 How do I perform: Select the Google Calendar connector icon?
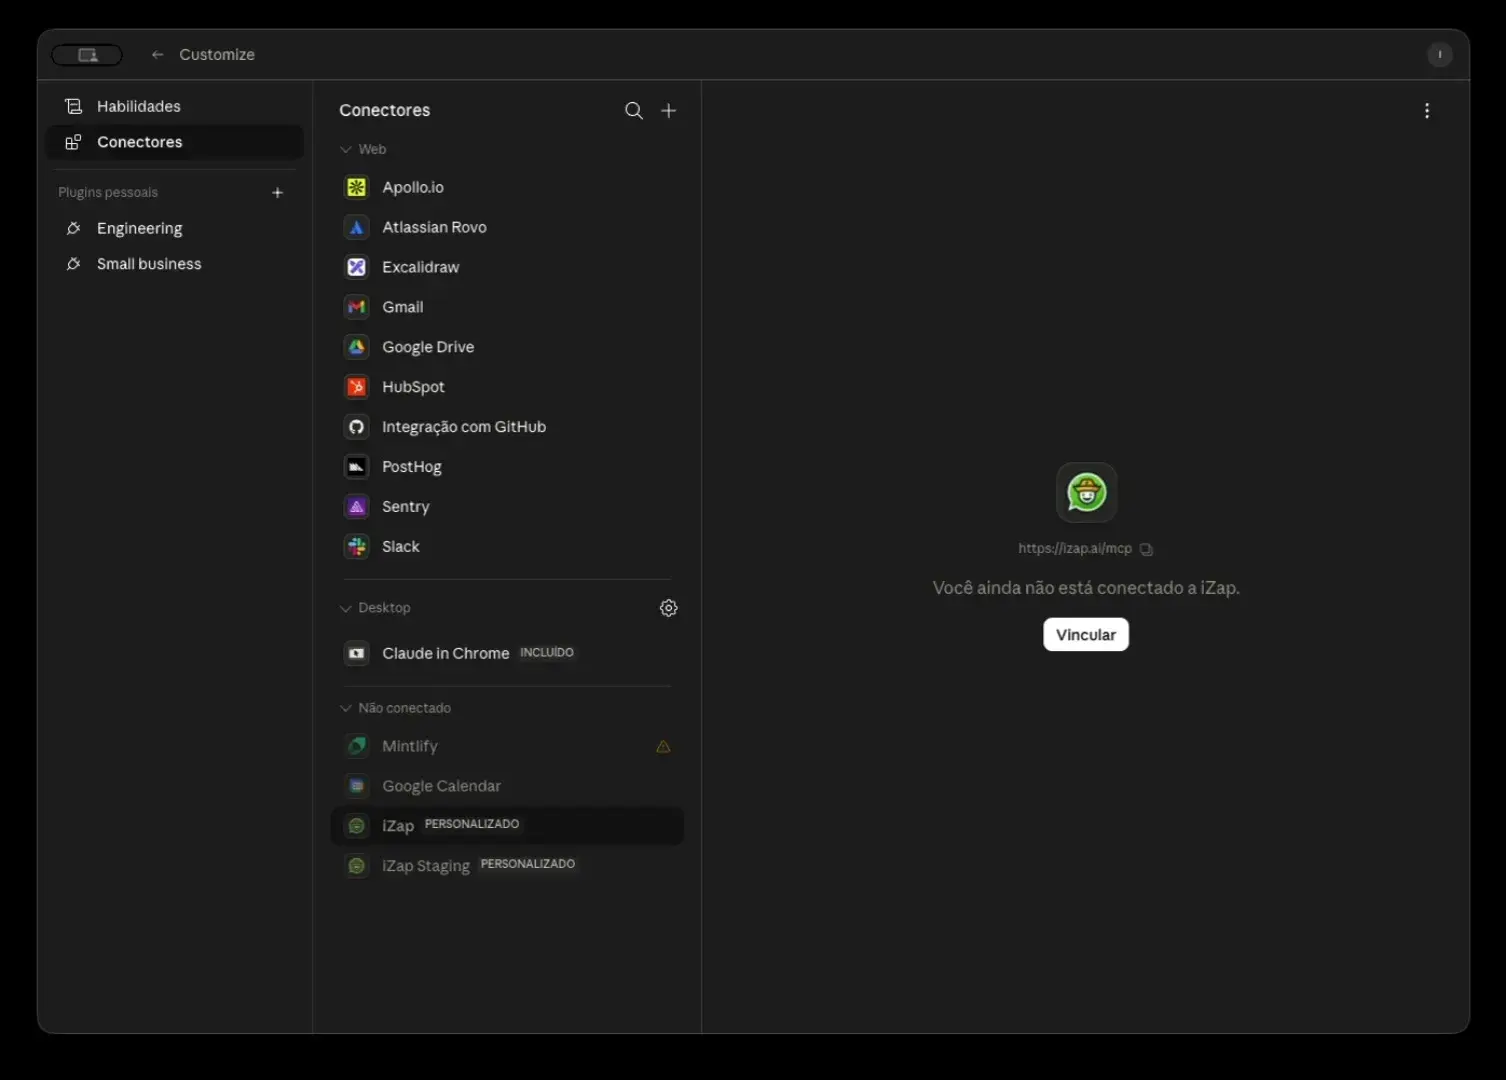pos(357,786)
